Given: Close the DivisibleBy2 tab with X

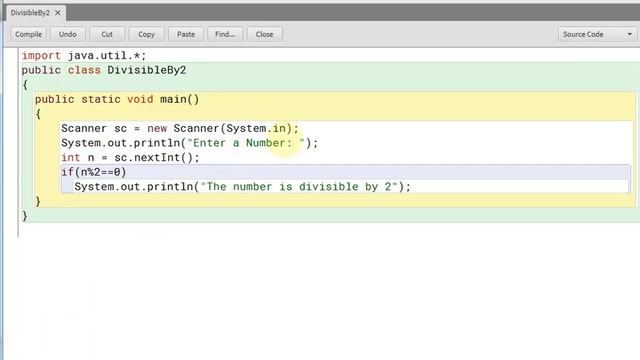Looking at the screenshot, I should (x=58, y=13).
